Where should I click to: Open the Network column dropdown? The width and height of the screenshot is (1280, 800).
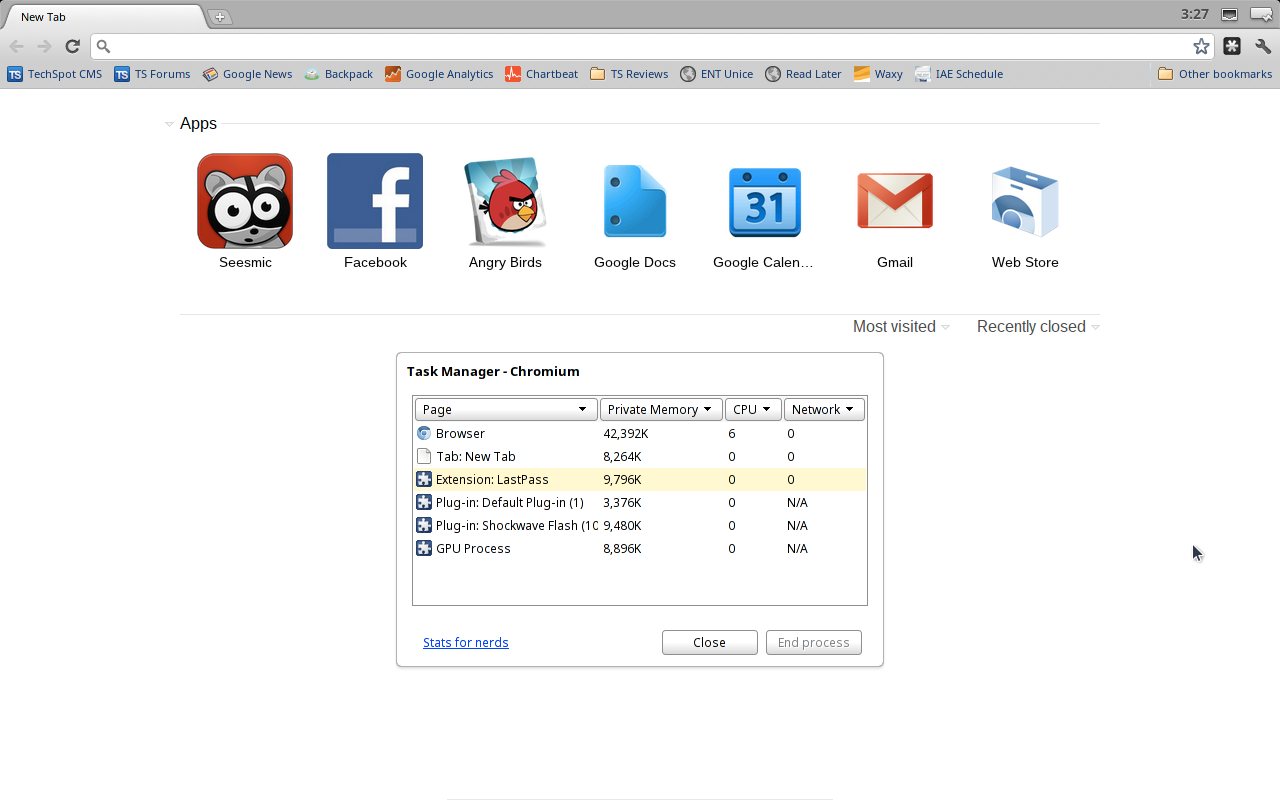pyautogui.click(x=824, y=409)
